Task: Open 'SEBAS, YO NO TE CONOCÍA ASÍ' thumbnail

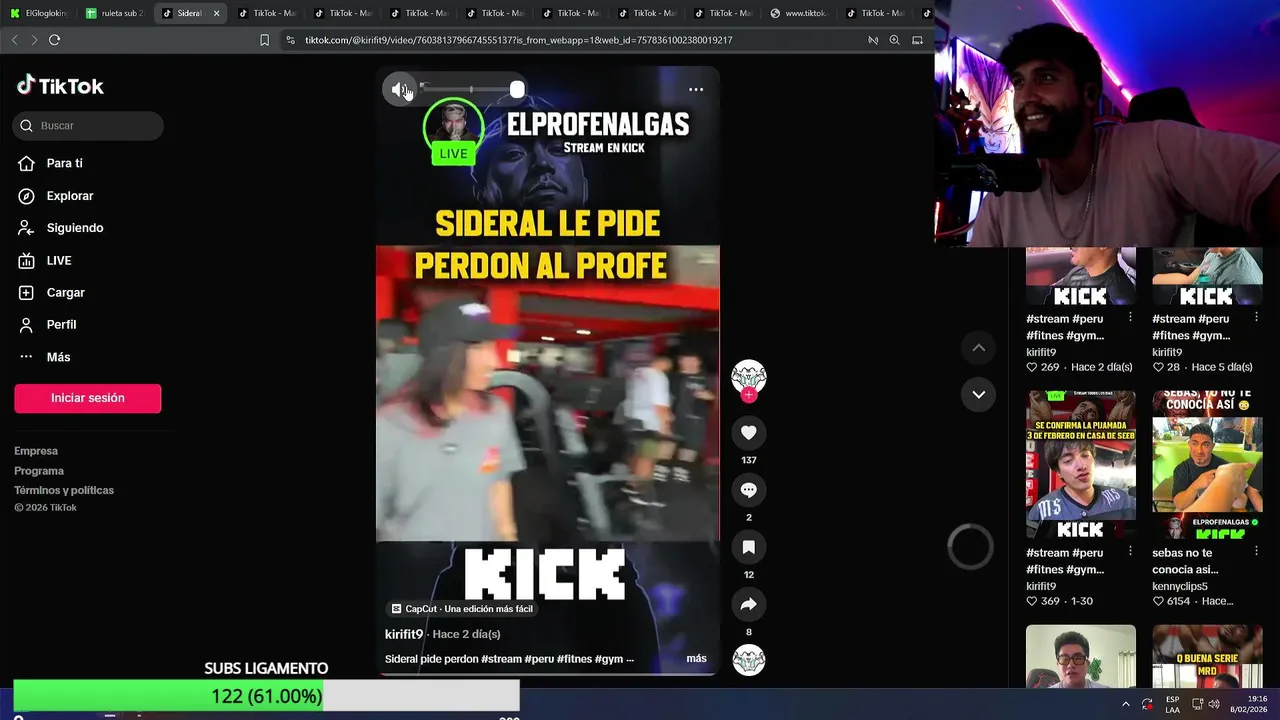Action: [x=1207, y=465]
